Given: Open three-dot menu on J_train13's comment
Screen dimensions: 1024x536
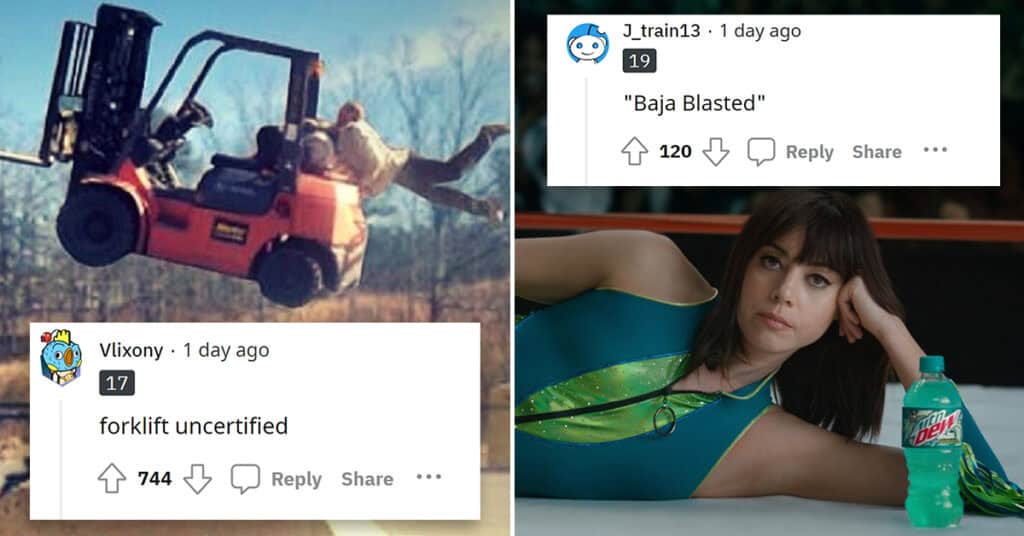Looking at the screenshot, I should (x=935, y=150).
